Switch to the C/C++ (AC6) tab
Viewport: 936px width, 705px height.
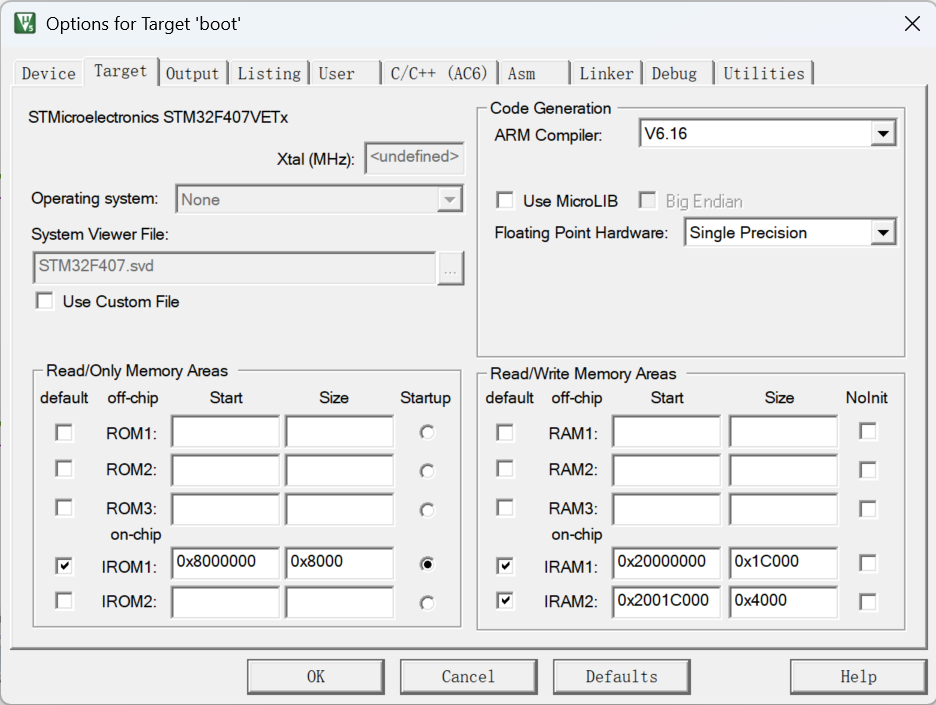[x=439, y=73]
